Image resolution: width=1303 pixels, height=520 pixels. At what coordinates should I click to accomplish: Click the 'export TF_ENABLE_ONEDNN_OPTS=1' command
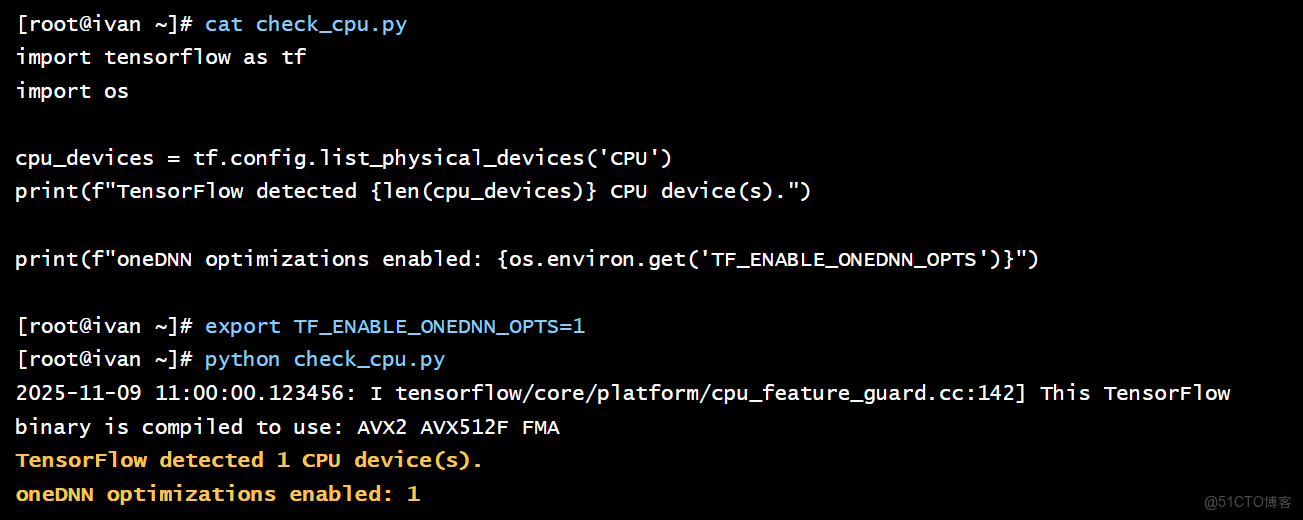(x=394, y=327)
